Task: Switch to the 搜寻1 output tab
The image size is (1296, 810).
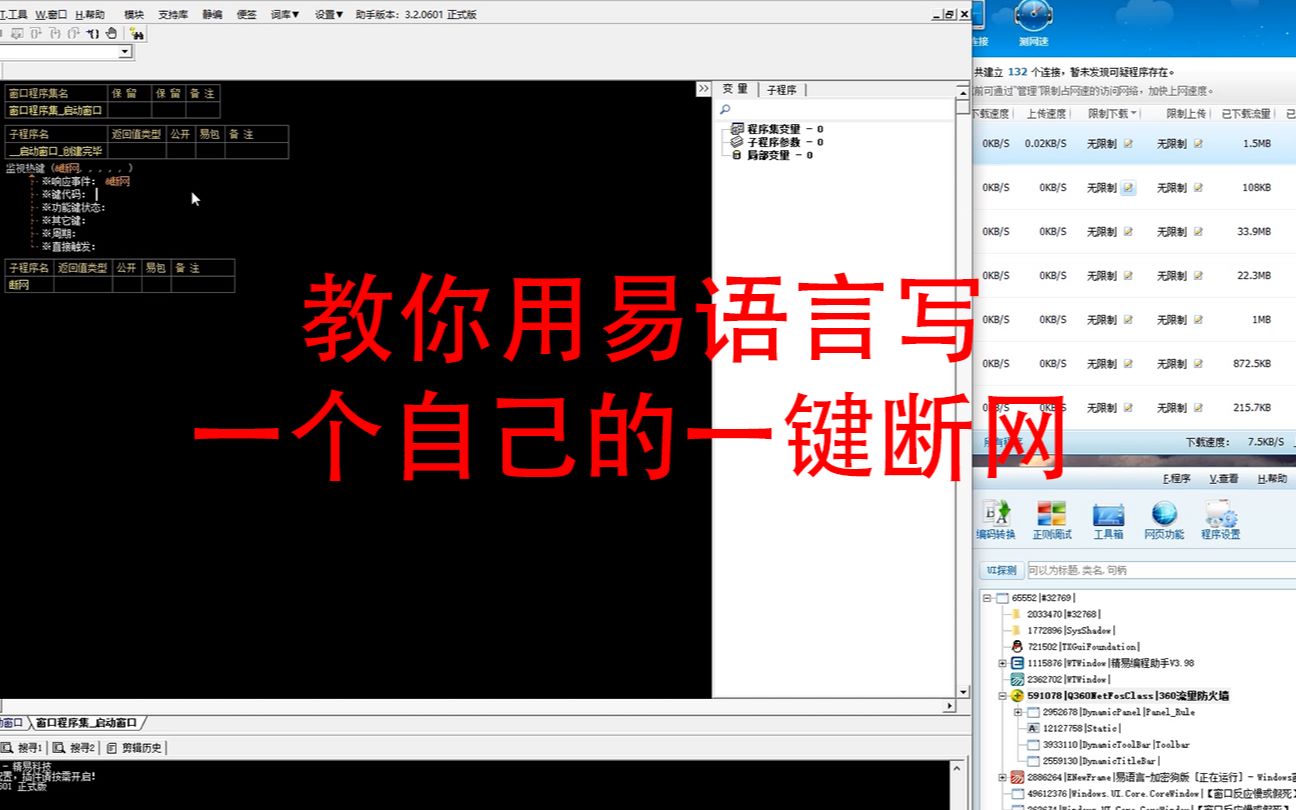Action: coord(22,748)
